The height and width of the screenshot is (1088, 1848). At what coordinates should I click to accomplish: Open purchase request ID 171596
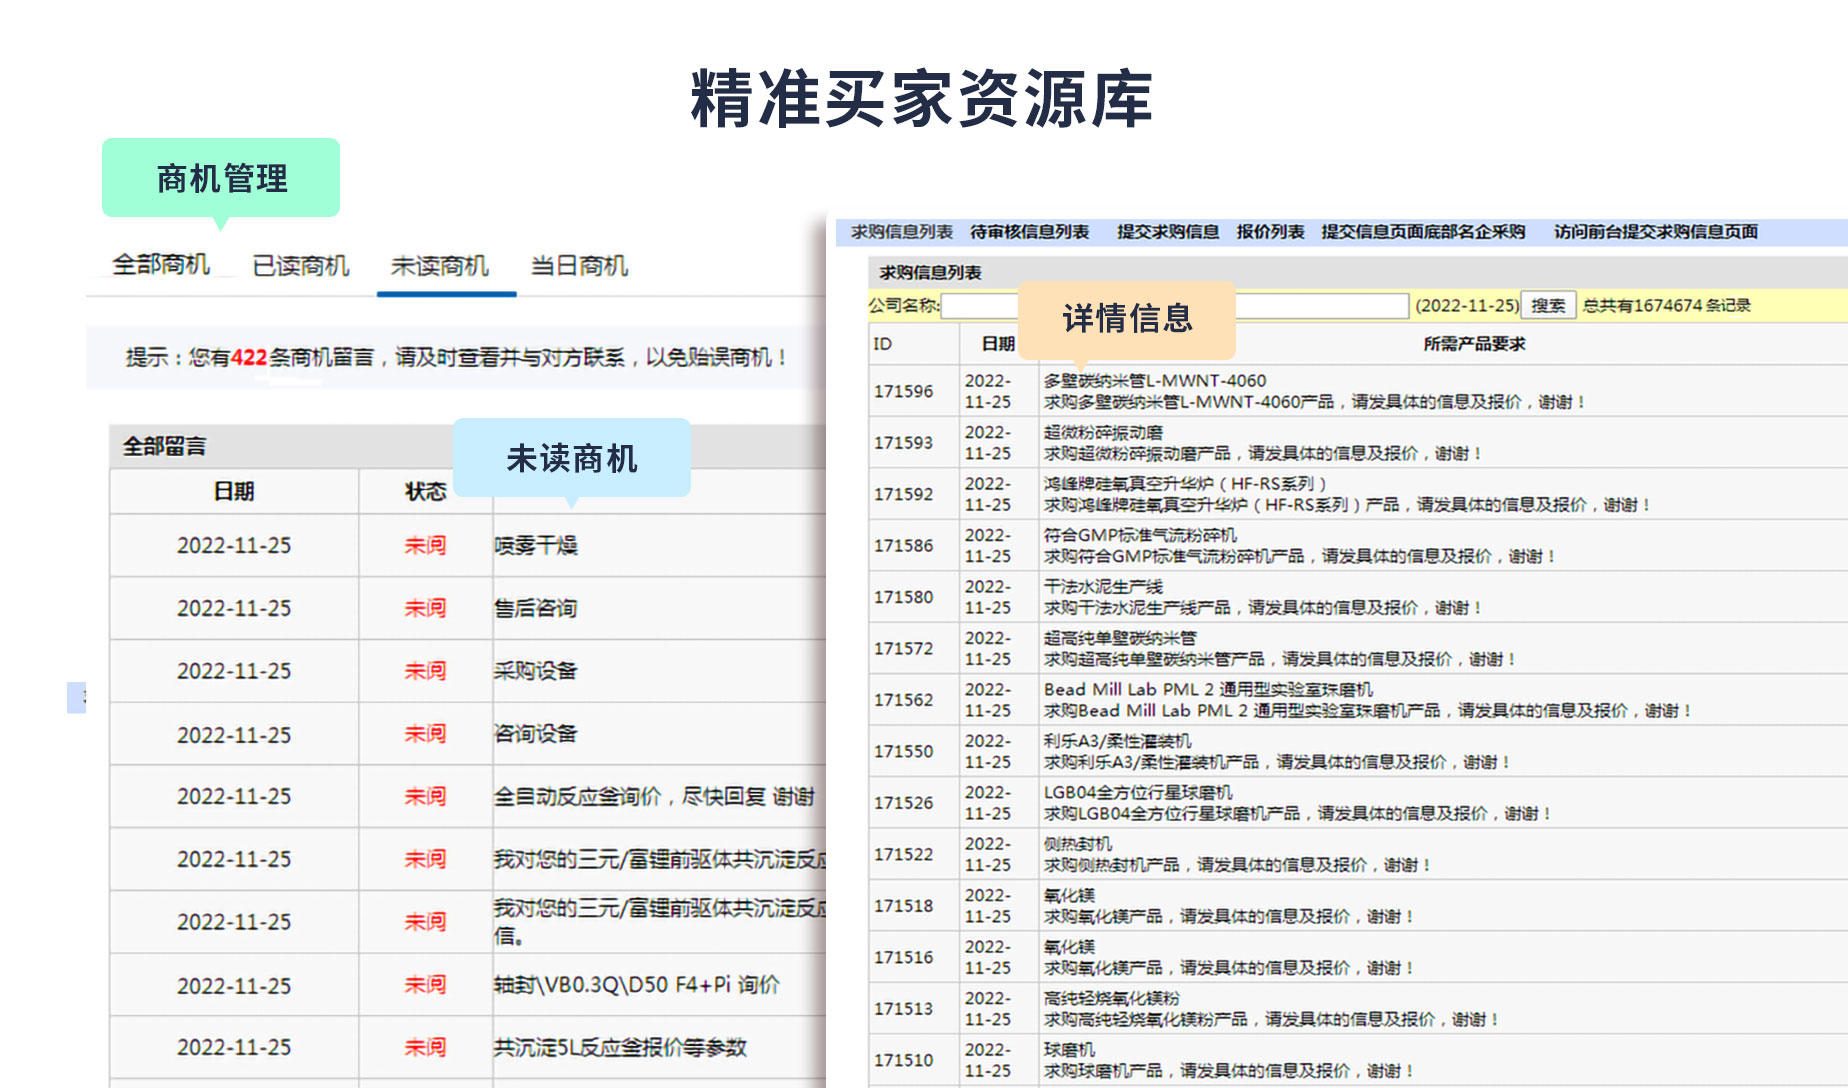click(903, 391)
